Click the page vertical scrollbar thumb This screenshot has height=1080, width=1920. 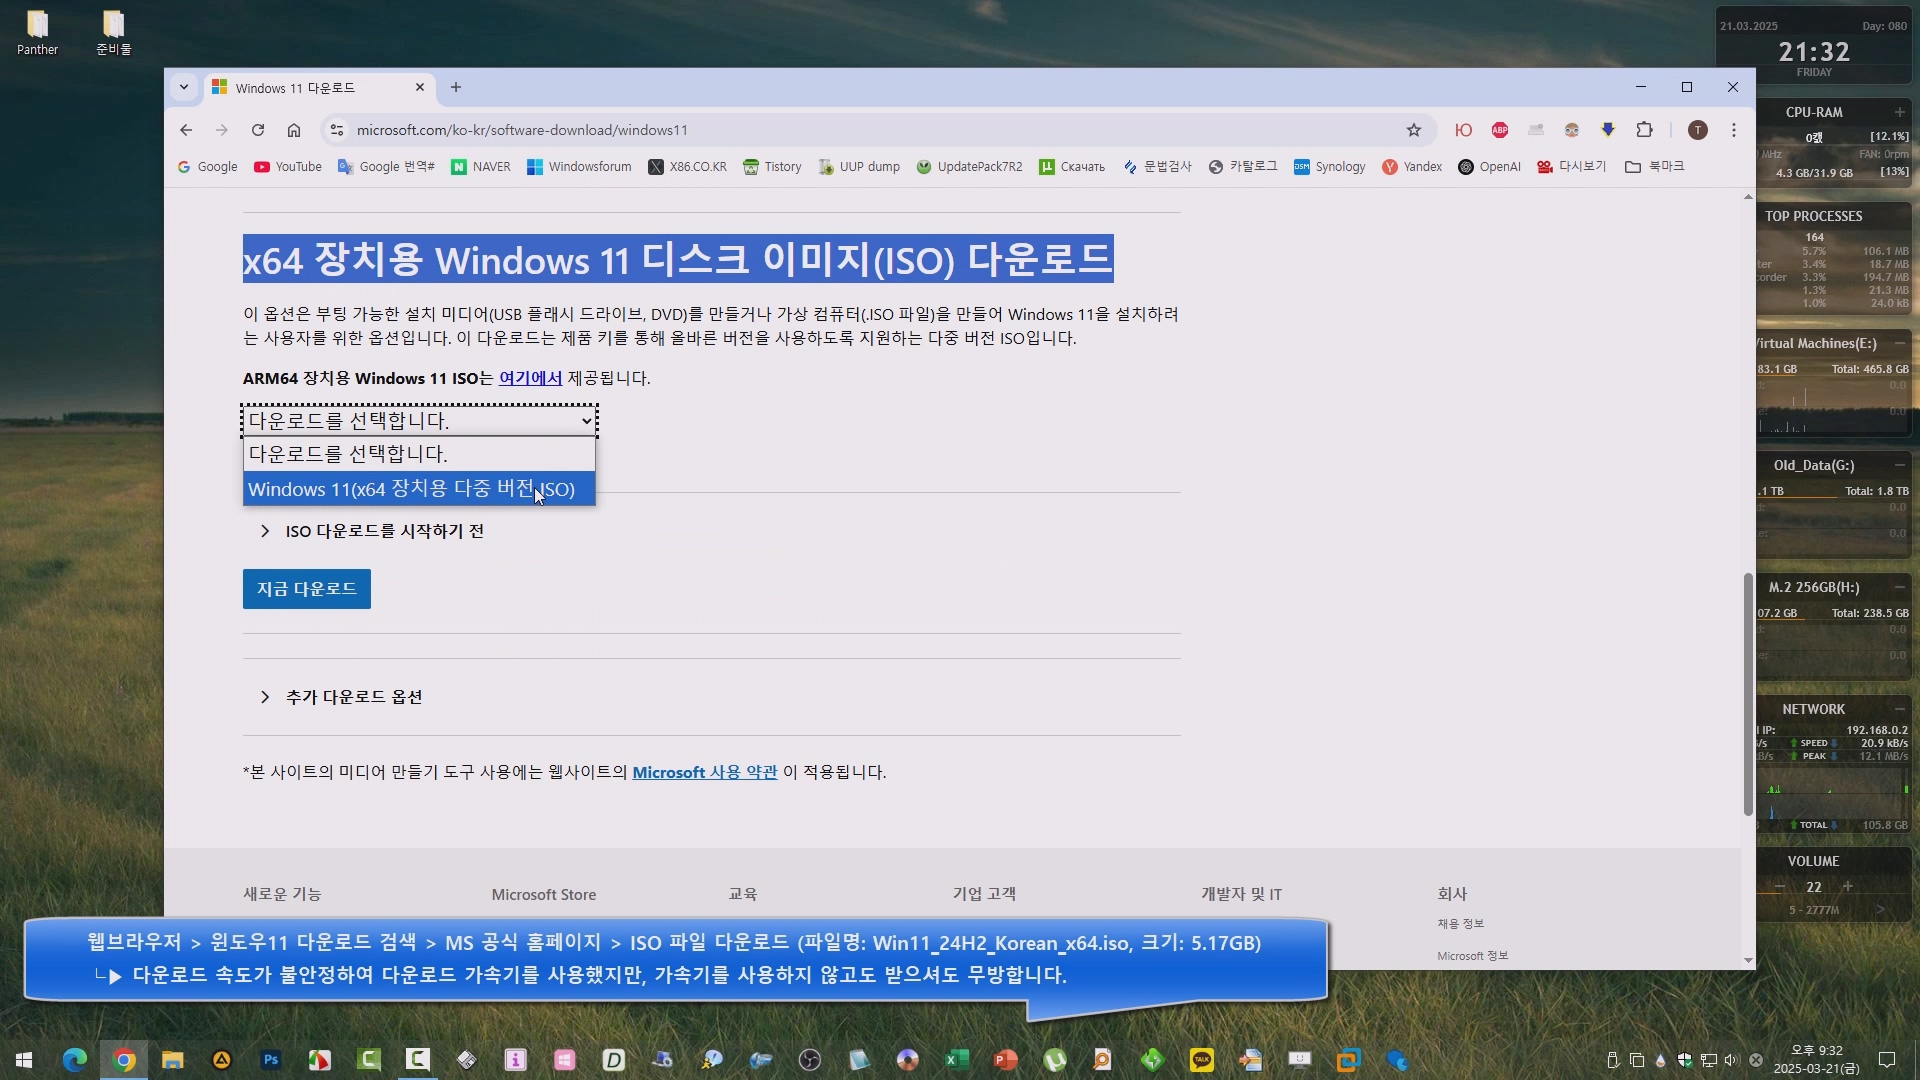pos(1748,694)
